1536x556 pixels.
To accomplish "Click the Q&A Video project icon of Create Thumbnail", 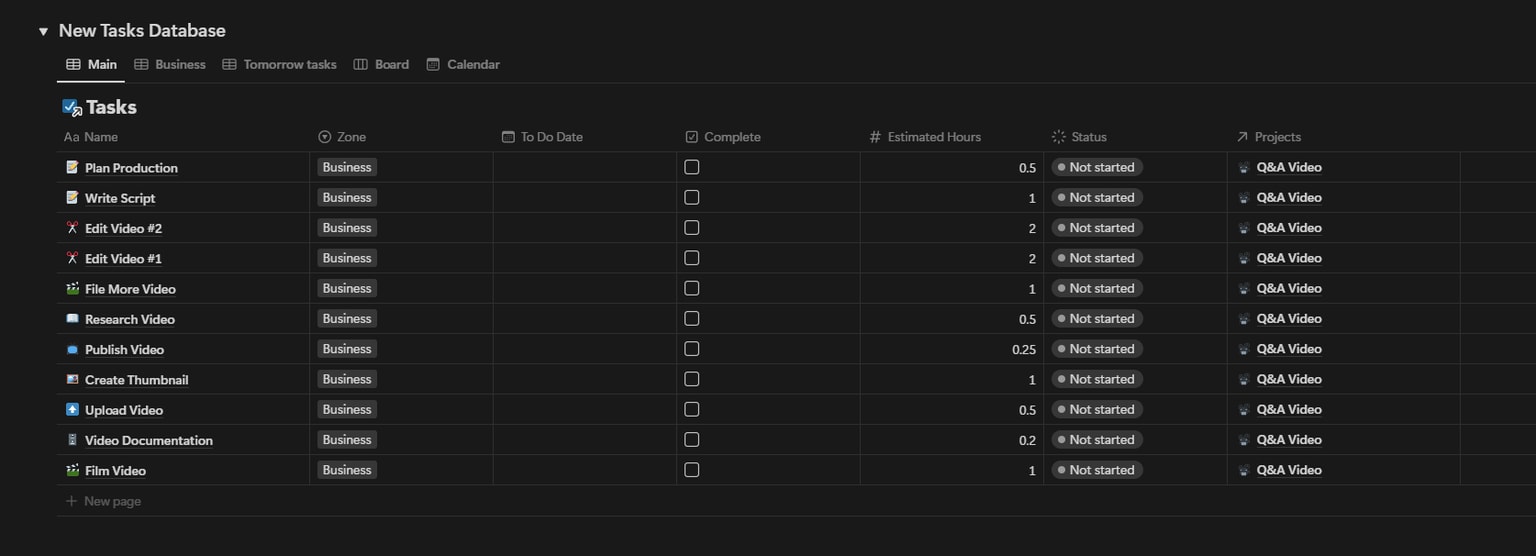I will [x=1244, y=379].
